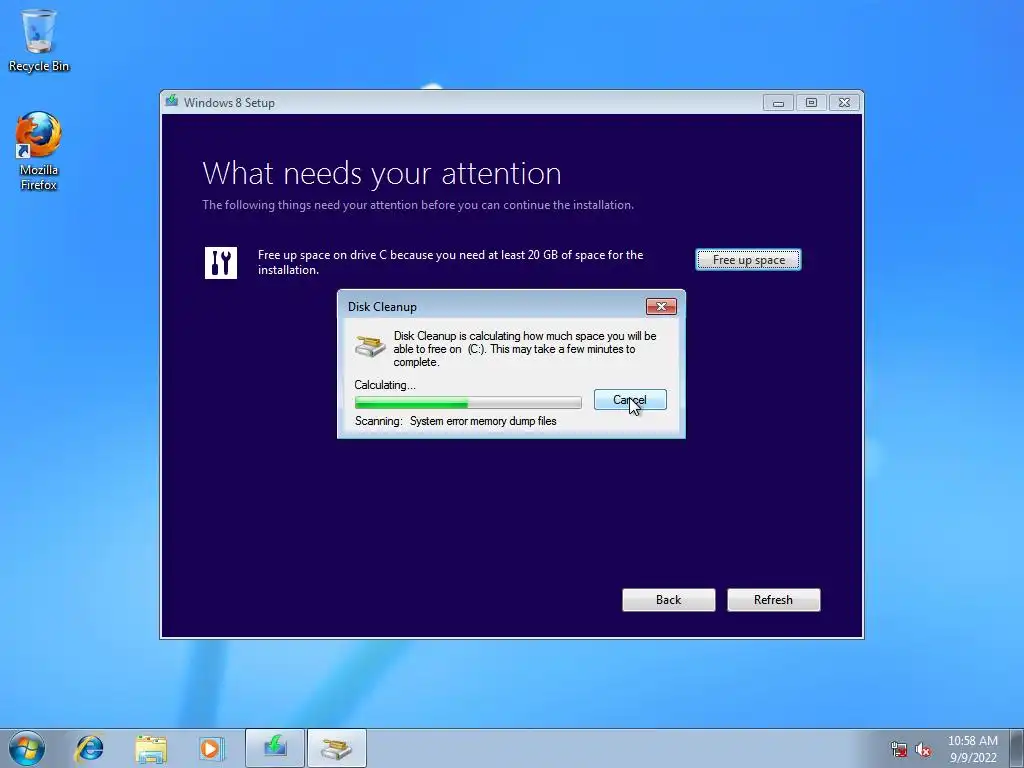Open the Windows Start menu orb

(x=27, y=748)
